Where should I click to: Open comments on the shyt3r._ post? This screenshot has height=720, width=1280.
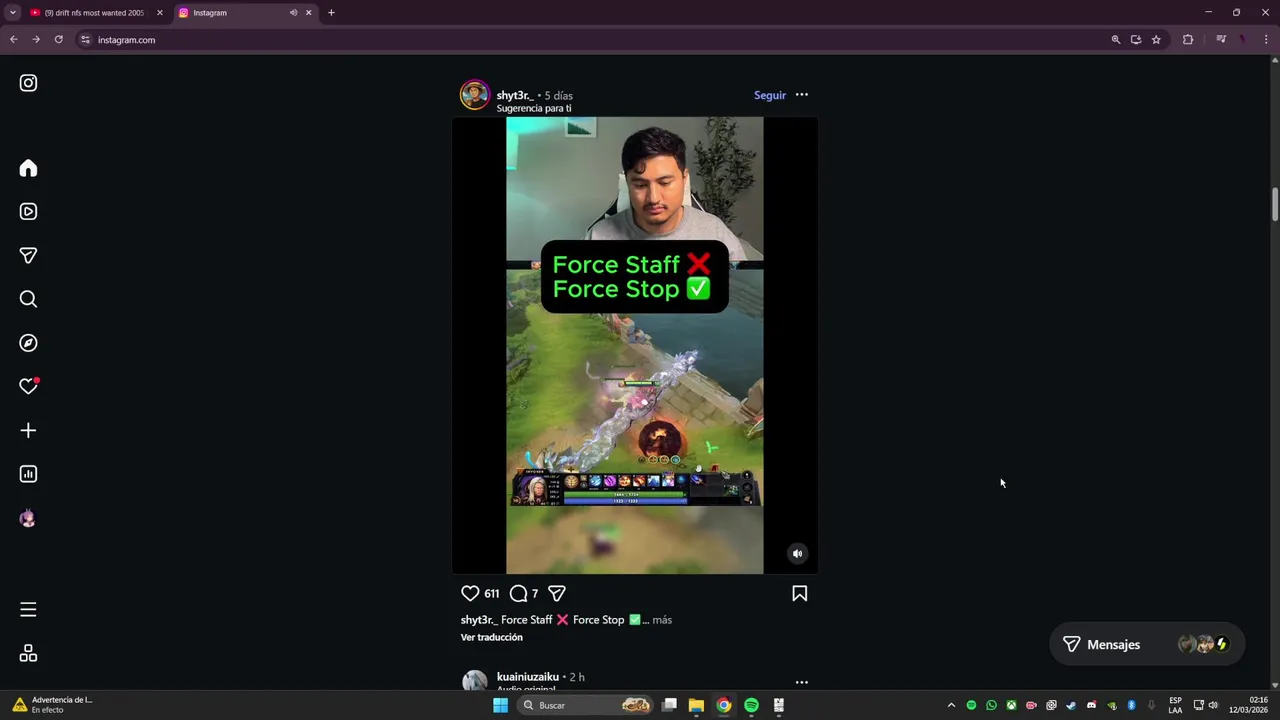pyautogui.click(x=518, y=593)
